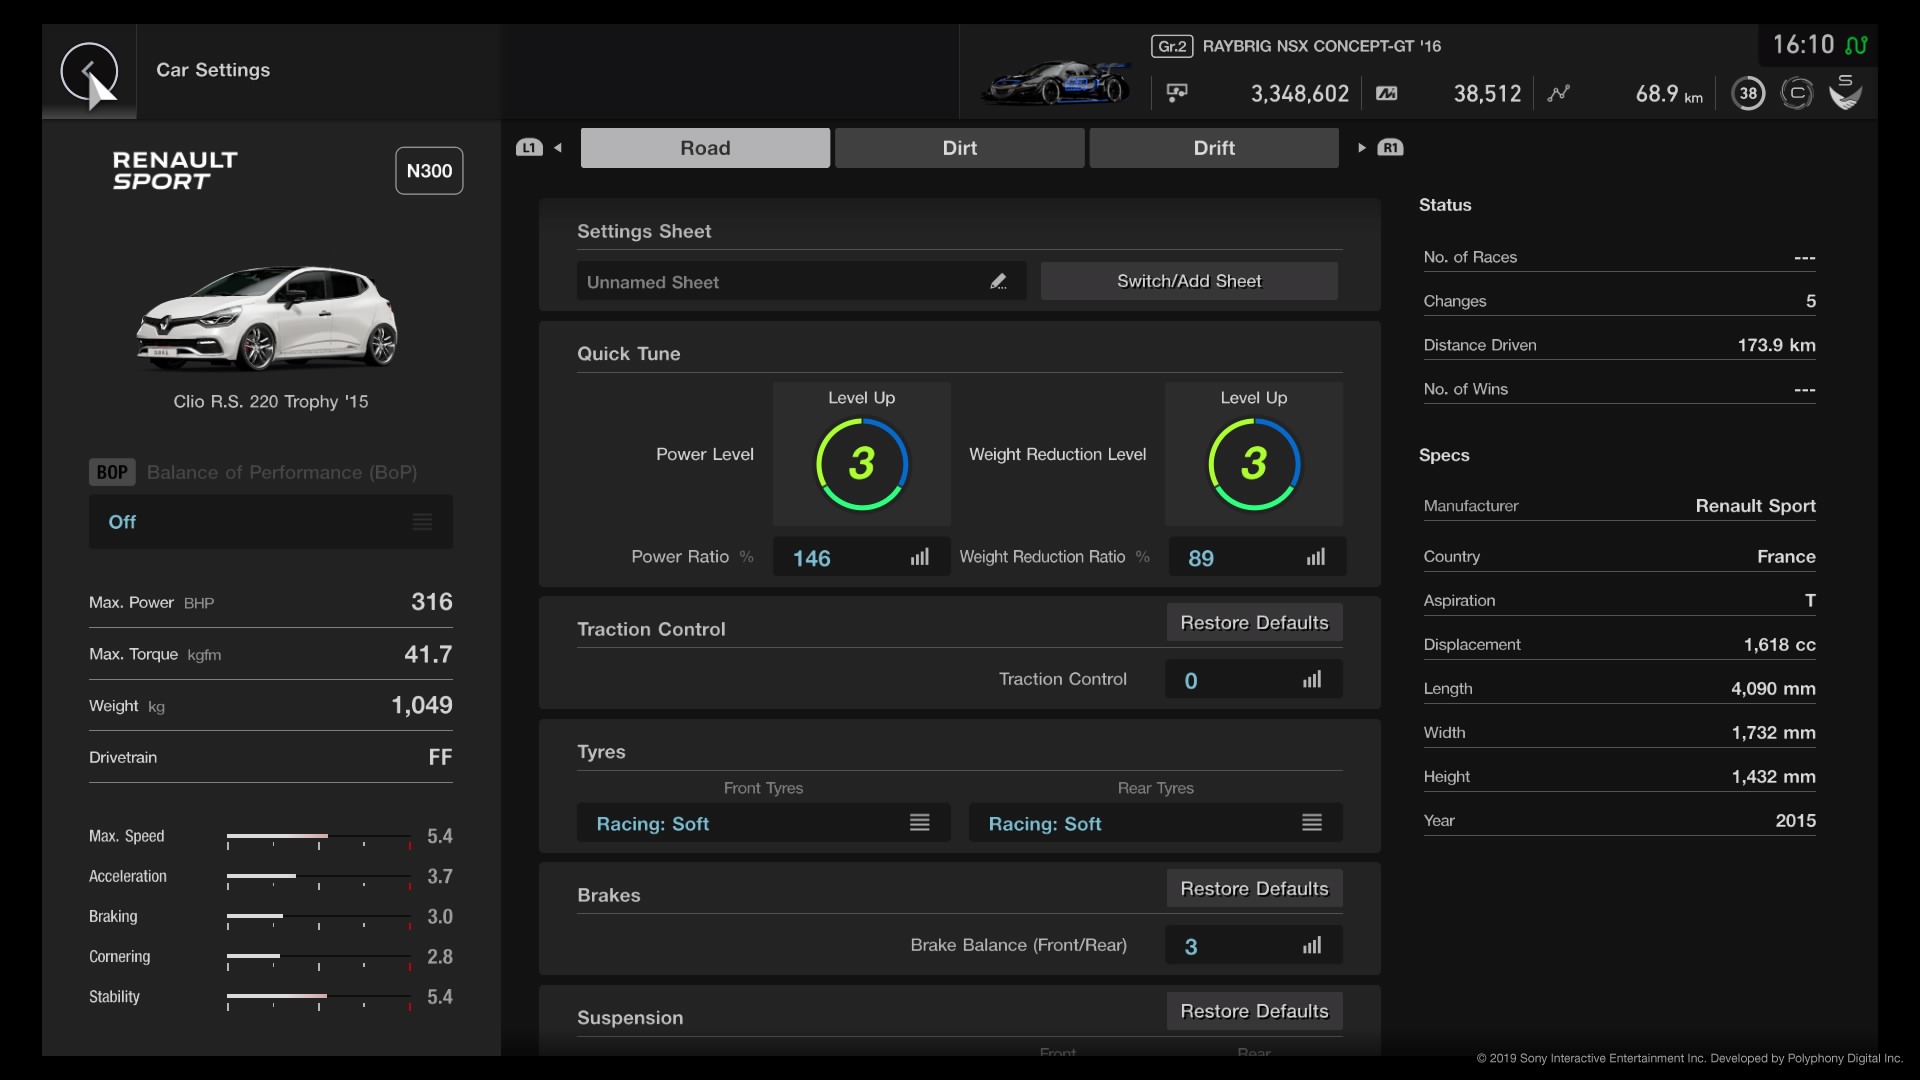Click bar icon in Power Ratio field
1920x1080 pixels.
coord(920,557)
